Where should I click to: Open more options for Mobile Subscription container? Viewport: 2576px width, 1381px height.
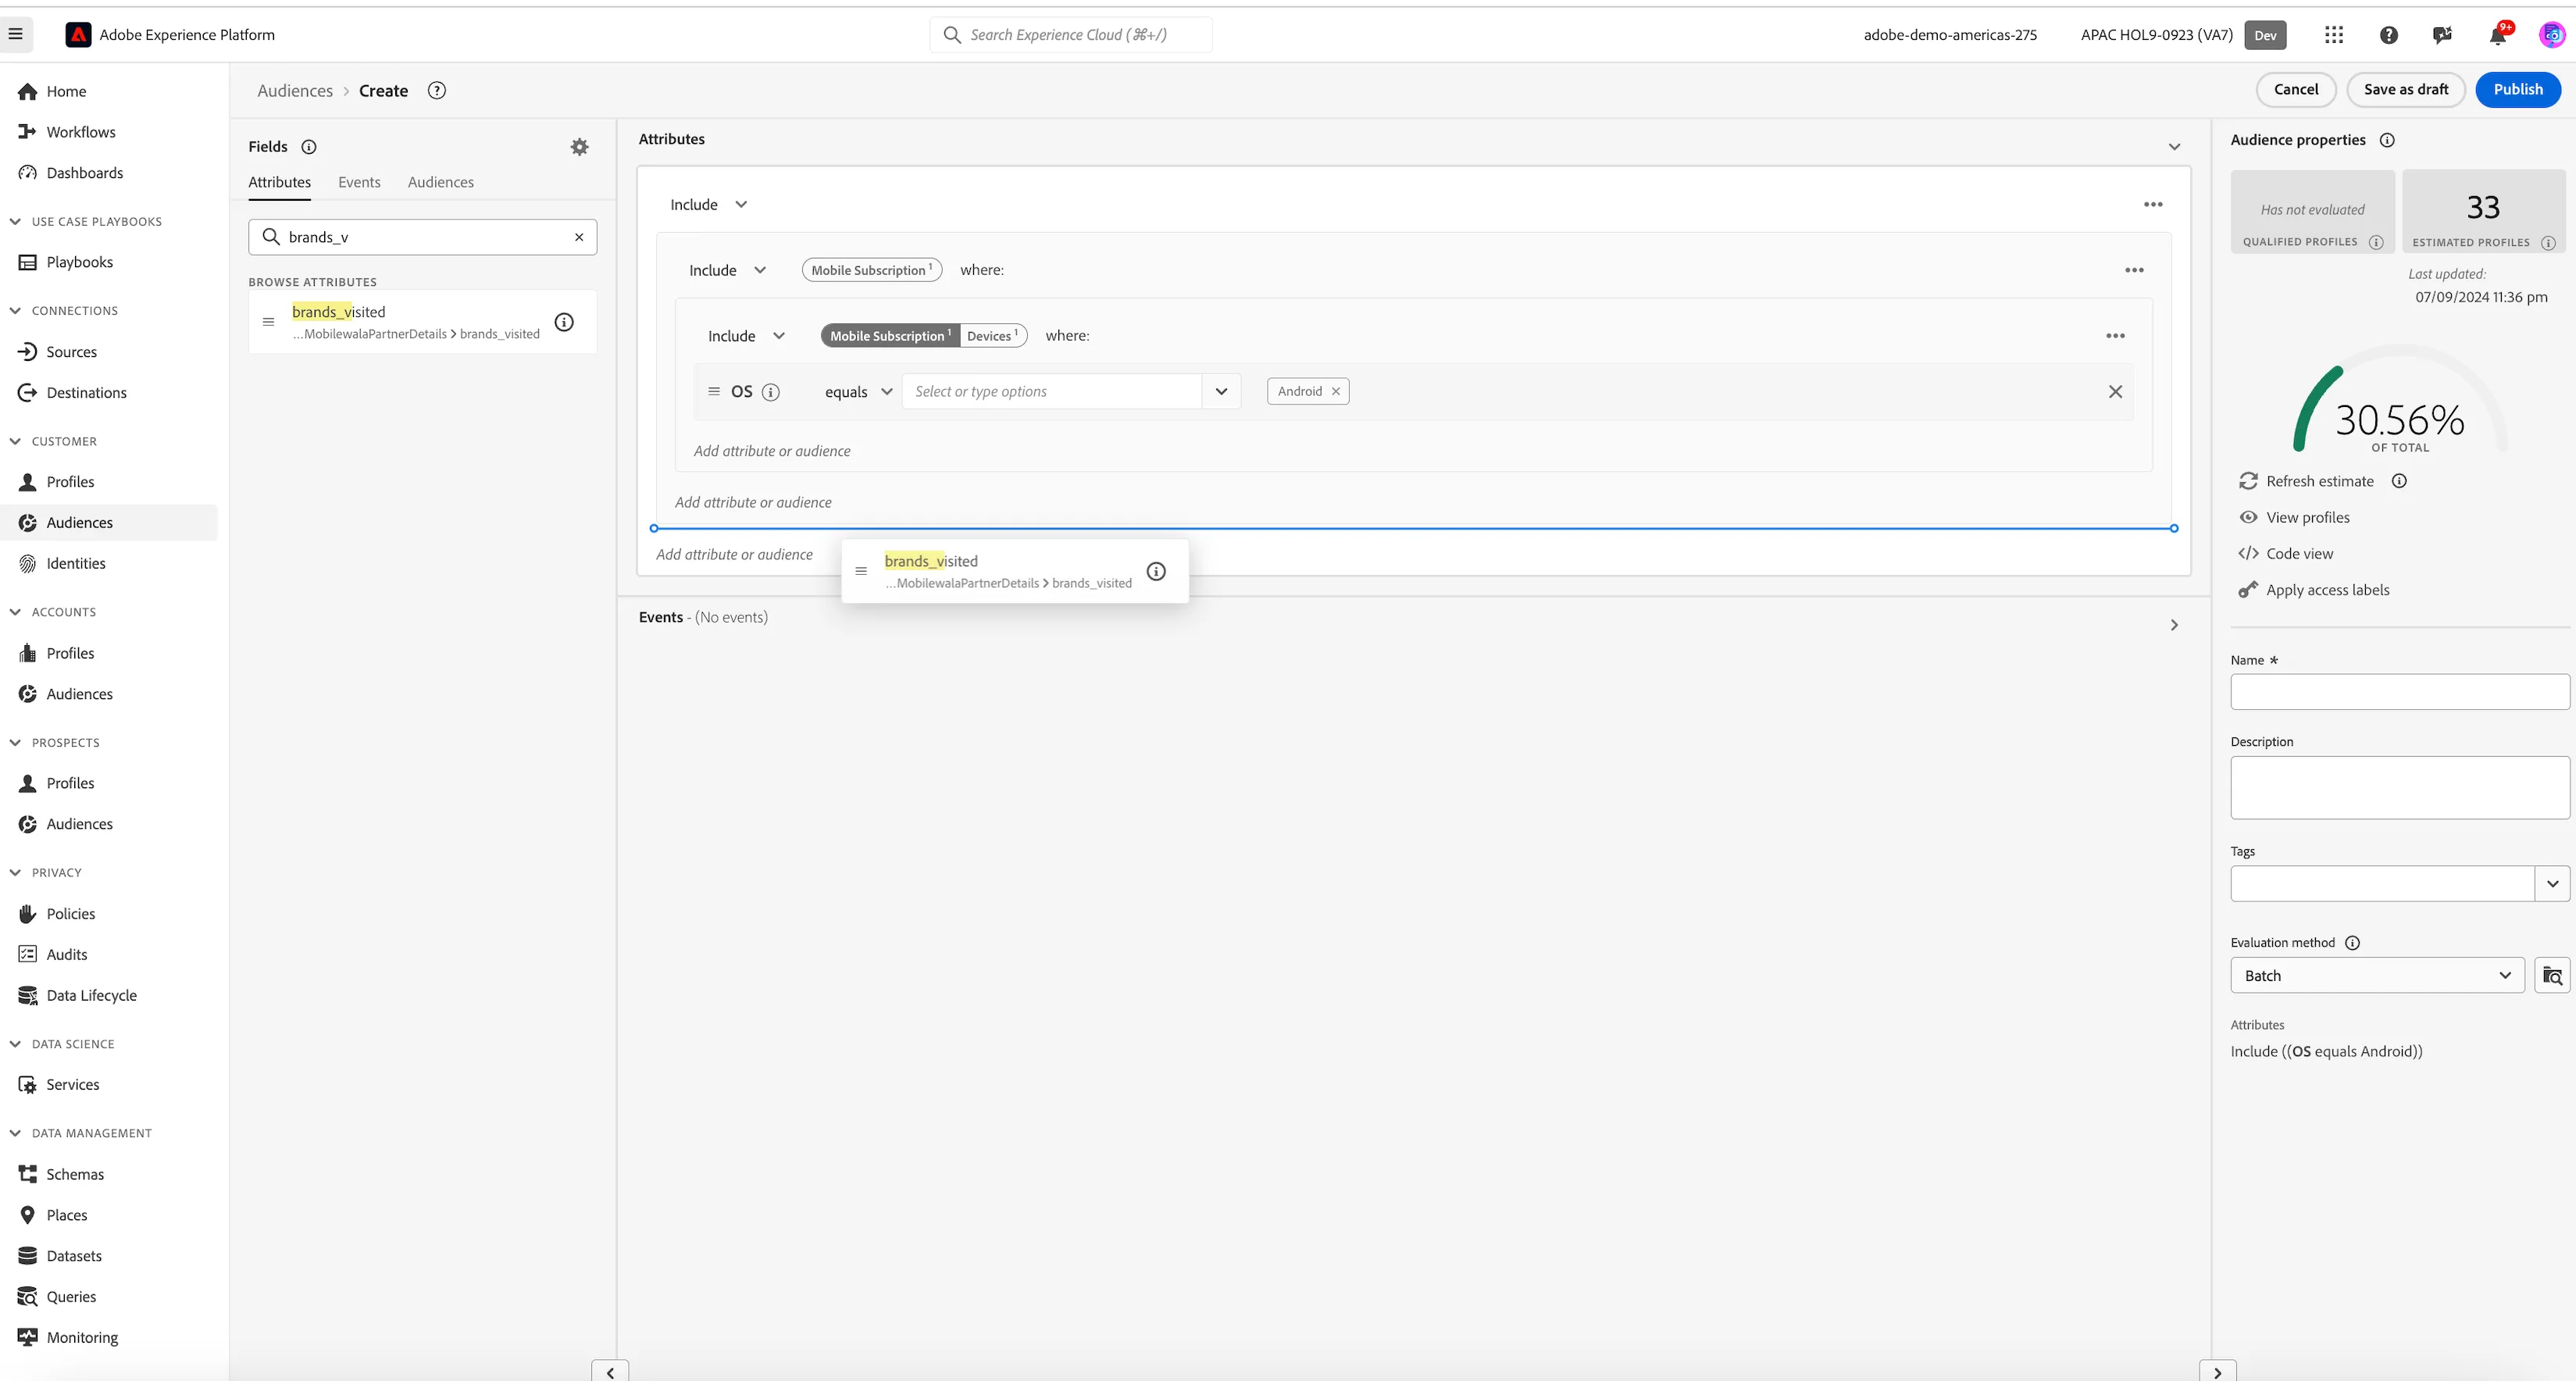(2134, 270)
